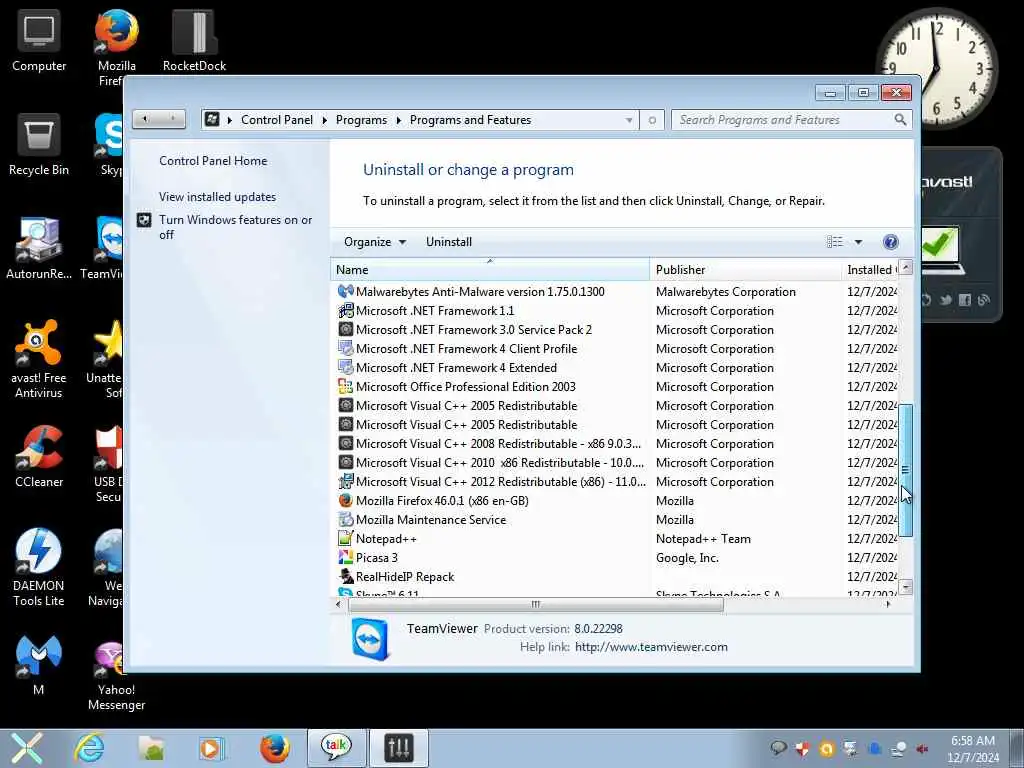The height and width of the screenshot is (768, 1024).
Task: Open Control Panel Home link
Action: tap(213, 161)
